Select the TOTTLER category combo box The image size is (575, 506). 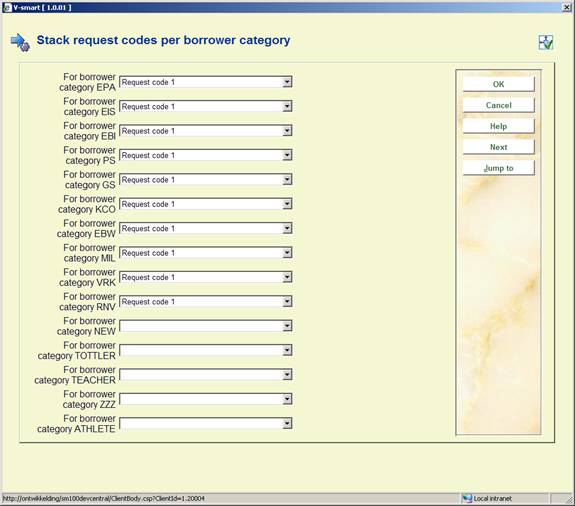click(x=206, y=350)
